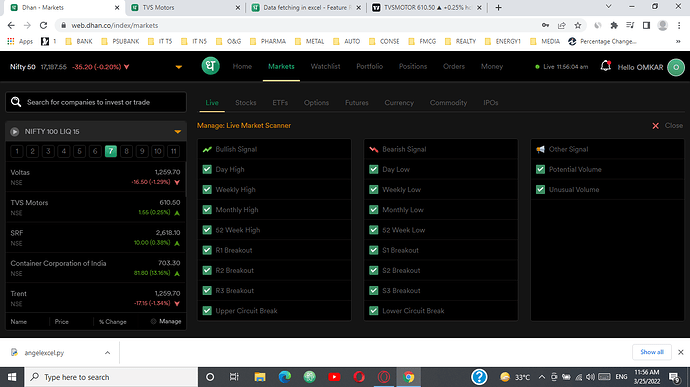The width and height of the screenshot is (690, 387).
Task: Click the password key icon in address bar
Action: click(x=545, y=26)
